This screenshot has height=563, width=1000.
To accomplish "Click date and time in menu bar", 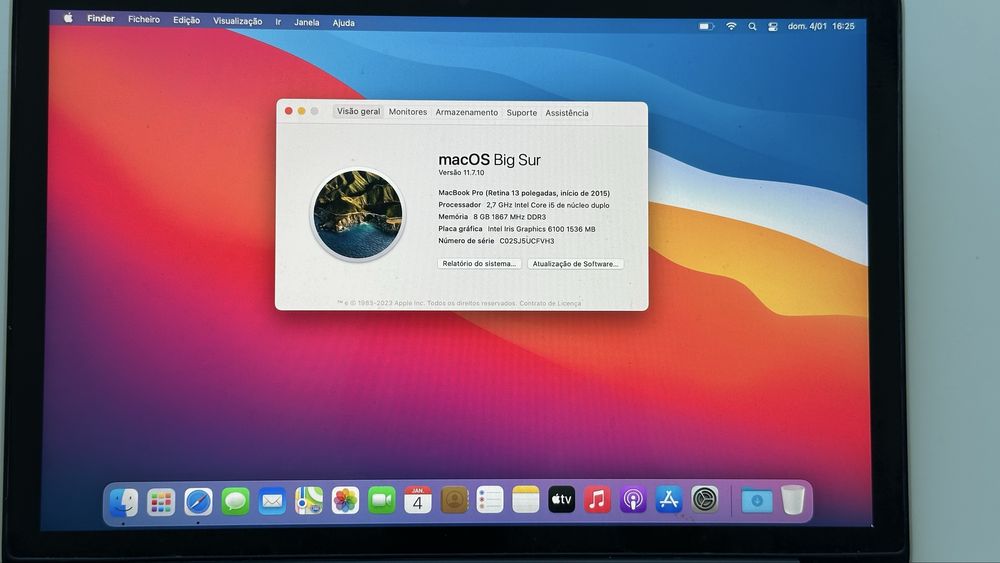I will (821, 26).
